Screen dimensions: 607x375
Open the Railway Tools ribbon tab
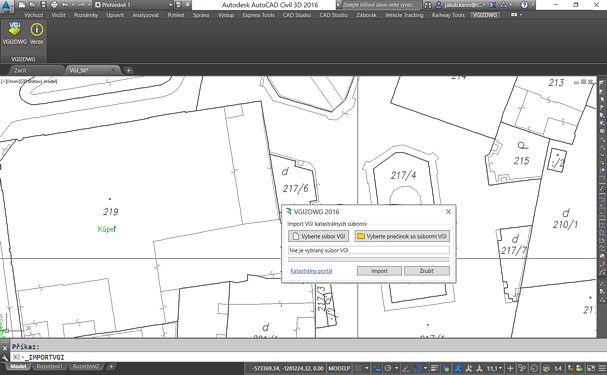point(448,15)
